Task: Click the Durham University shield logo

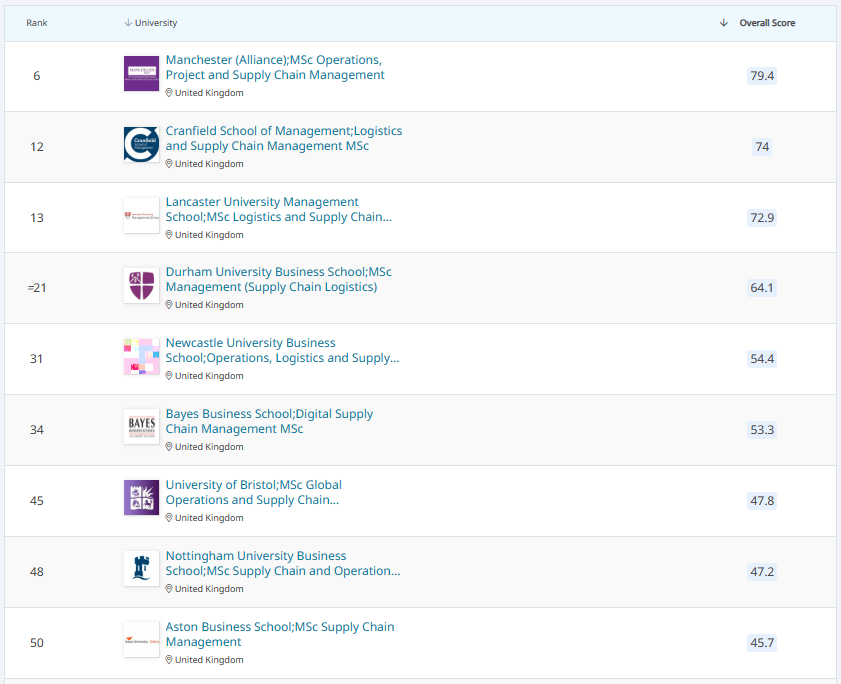Action: [141, 285]
